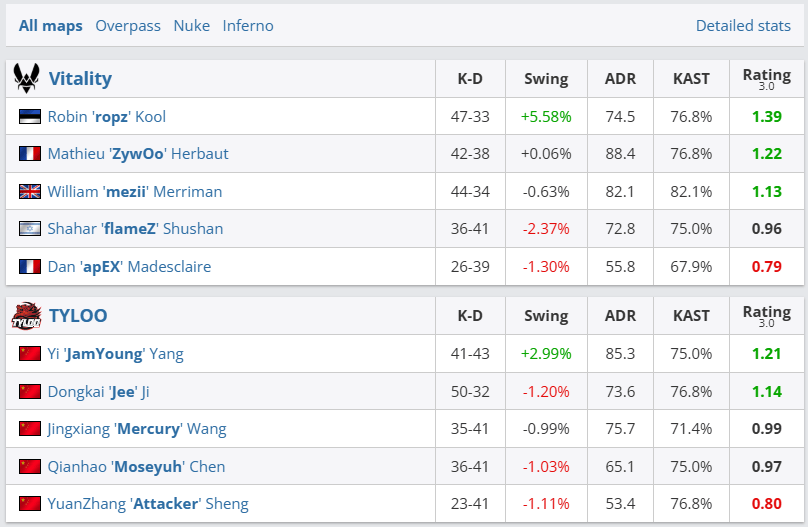Open the Inferno map tab
The width and height of the screenshot is (808, 527).
tap(248, 26)
